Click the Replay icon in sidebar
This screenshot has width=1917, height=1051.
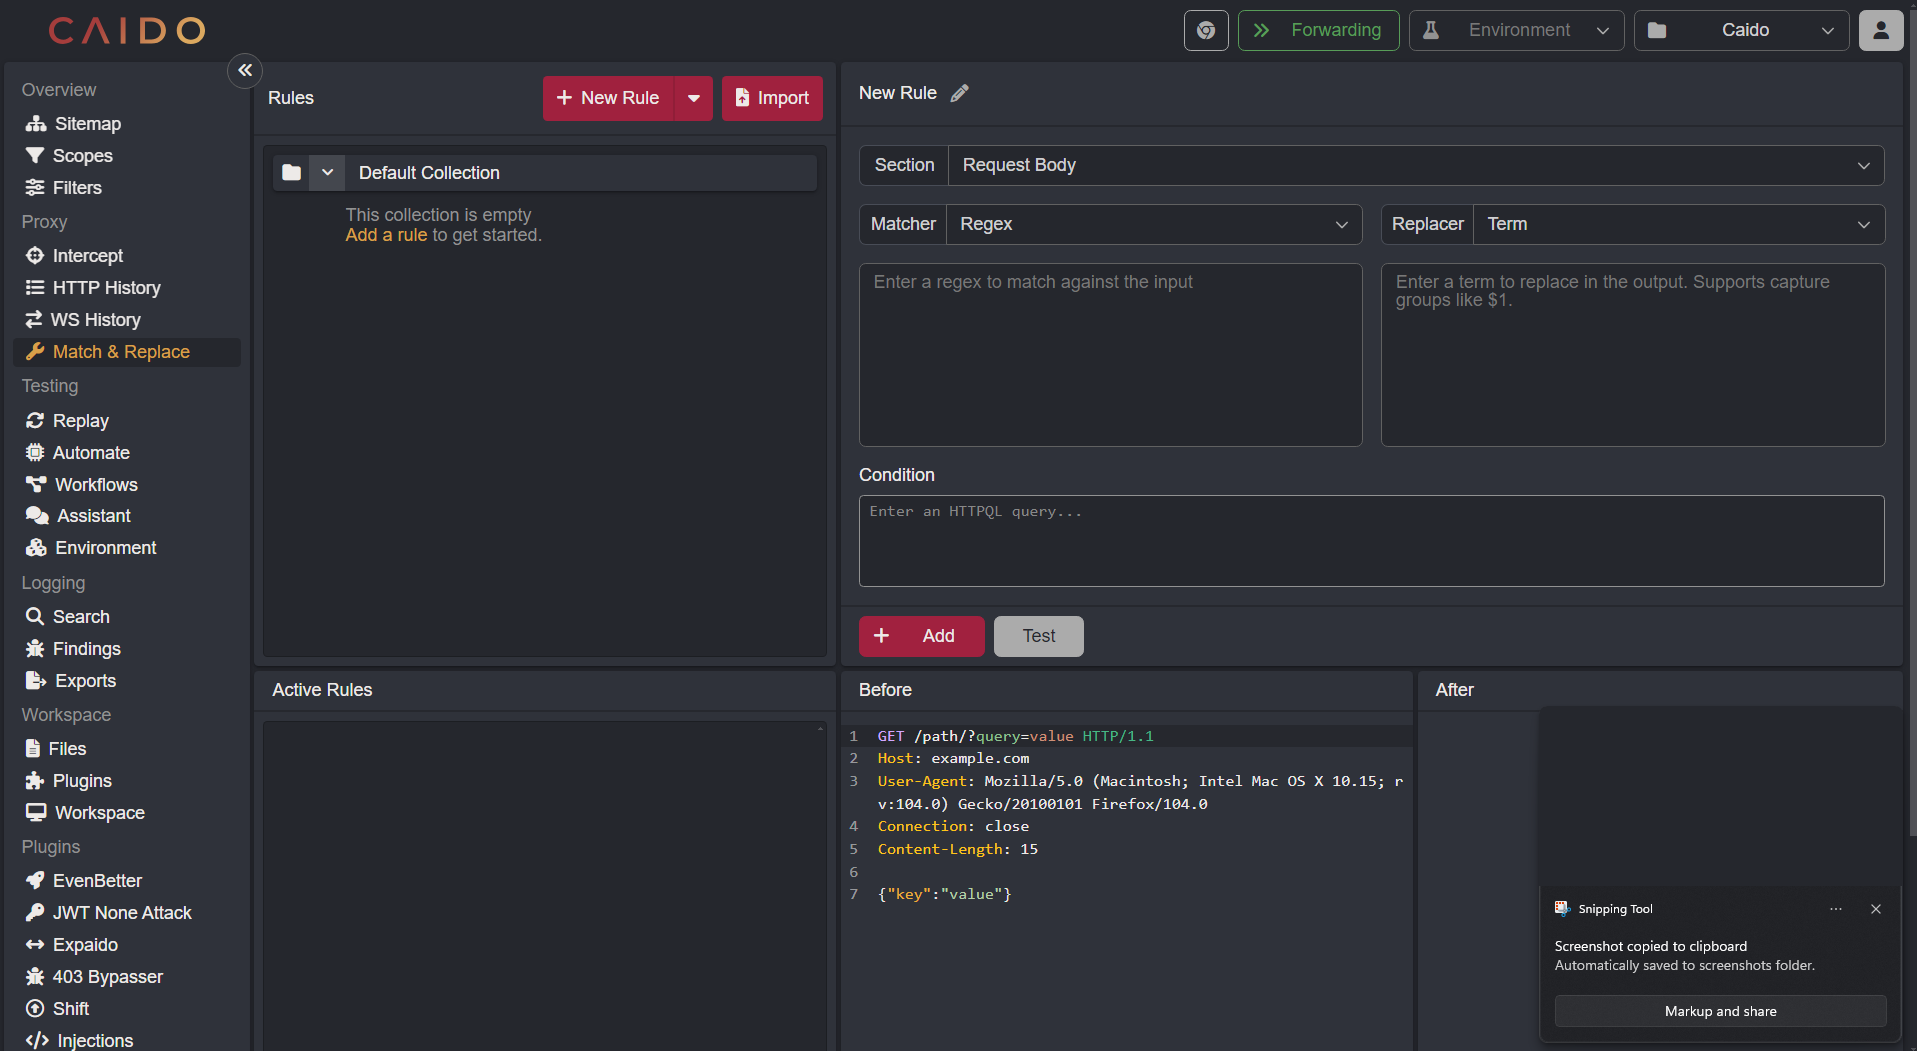pyautogui.click(x=35, y=421)
